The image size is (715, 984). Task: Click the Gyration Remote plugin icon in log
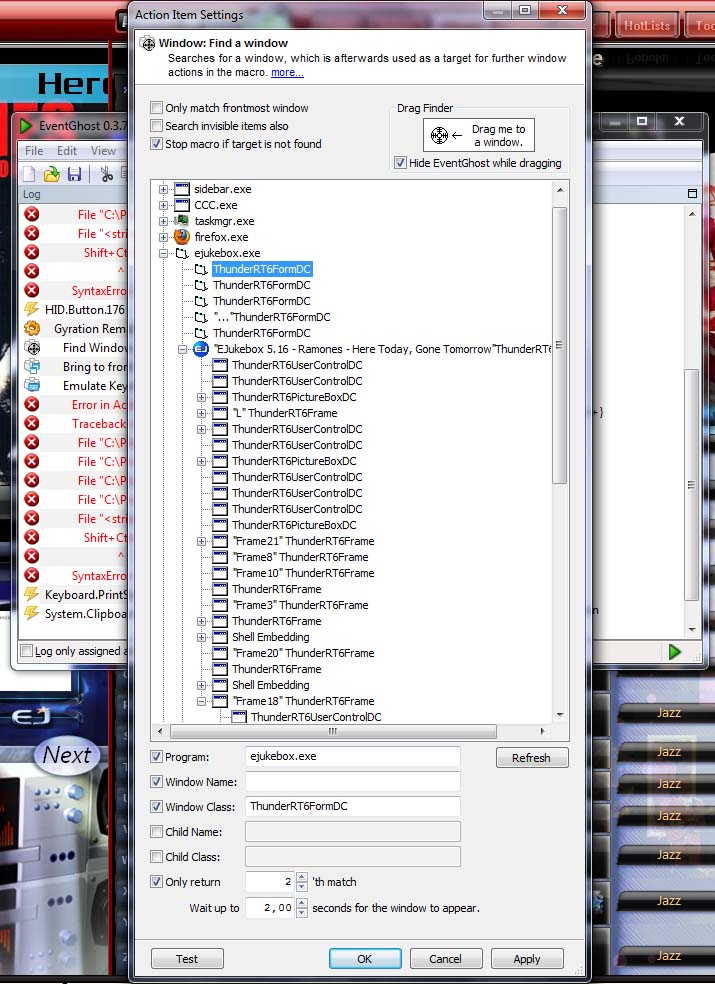32,328
